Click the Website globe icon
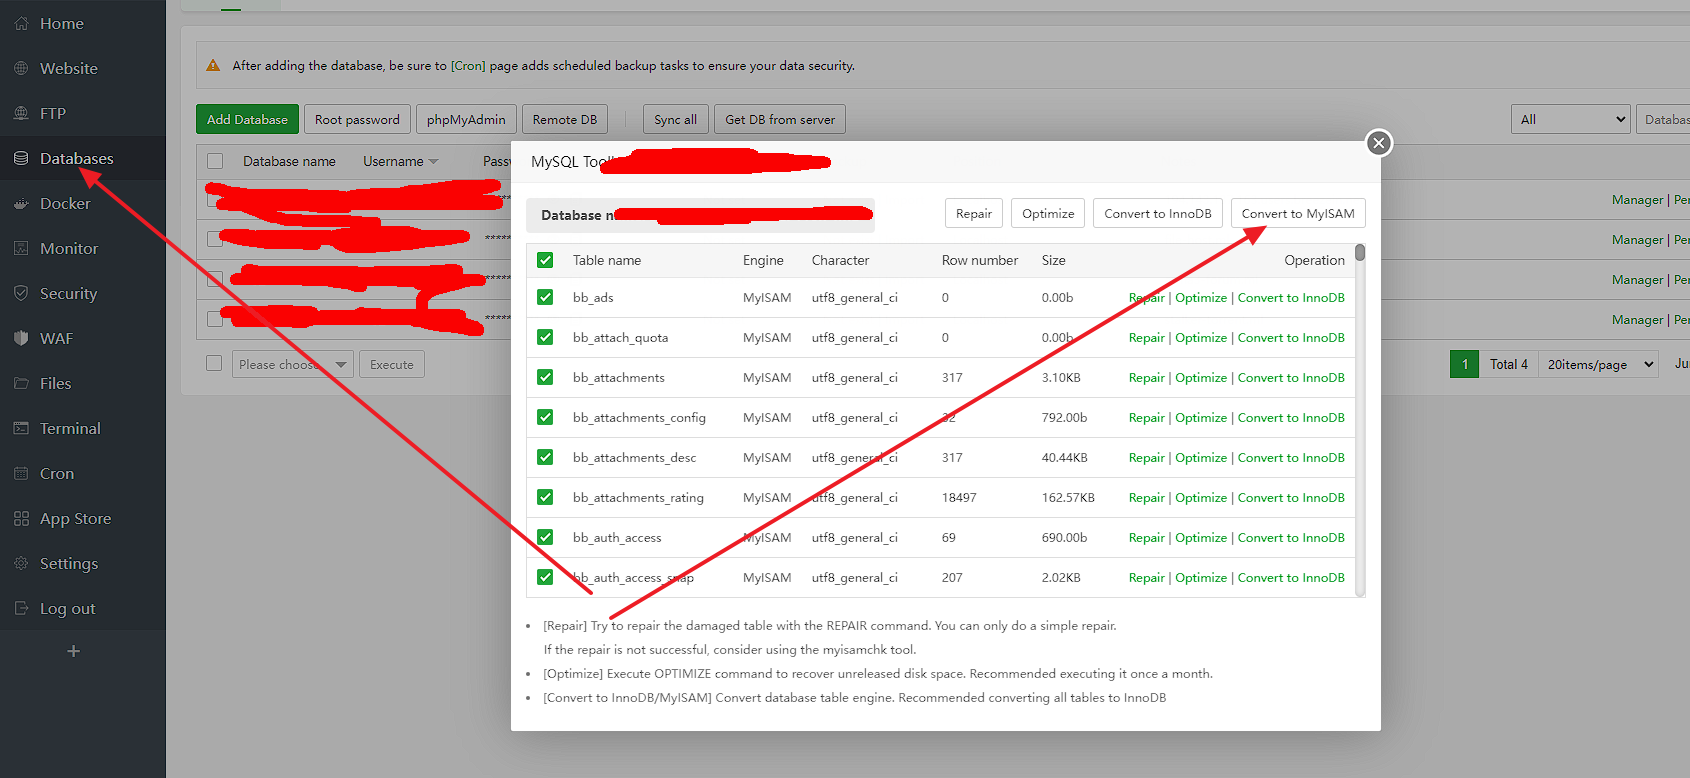Image resolution: width=1690 pixels, height=778 pixels. tap(21, 68)
